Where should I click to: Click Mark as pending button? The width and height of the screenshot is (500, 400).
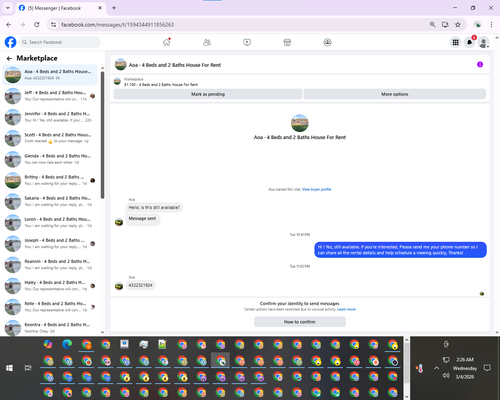point(208,94)
